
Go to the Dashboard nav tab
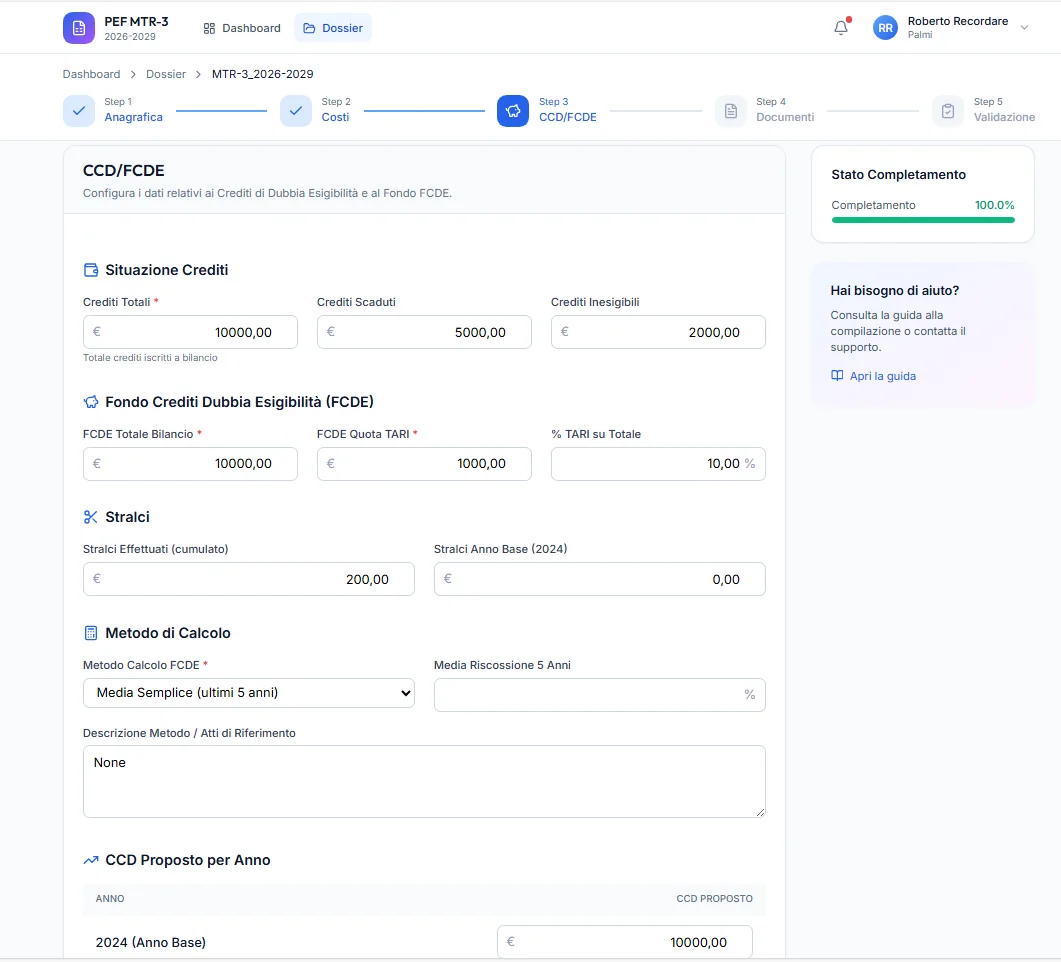[x=242, y=28]
